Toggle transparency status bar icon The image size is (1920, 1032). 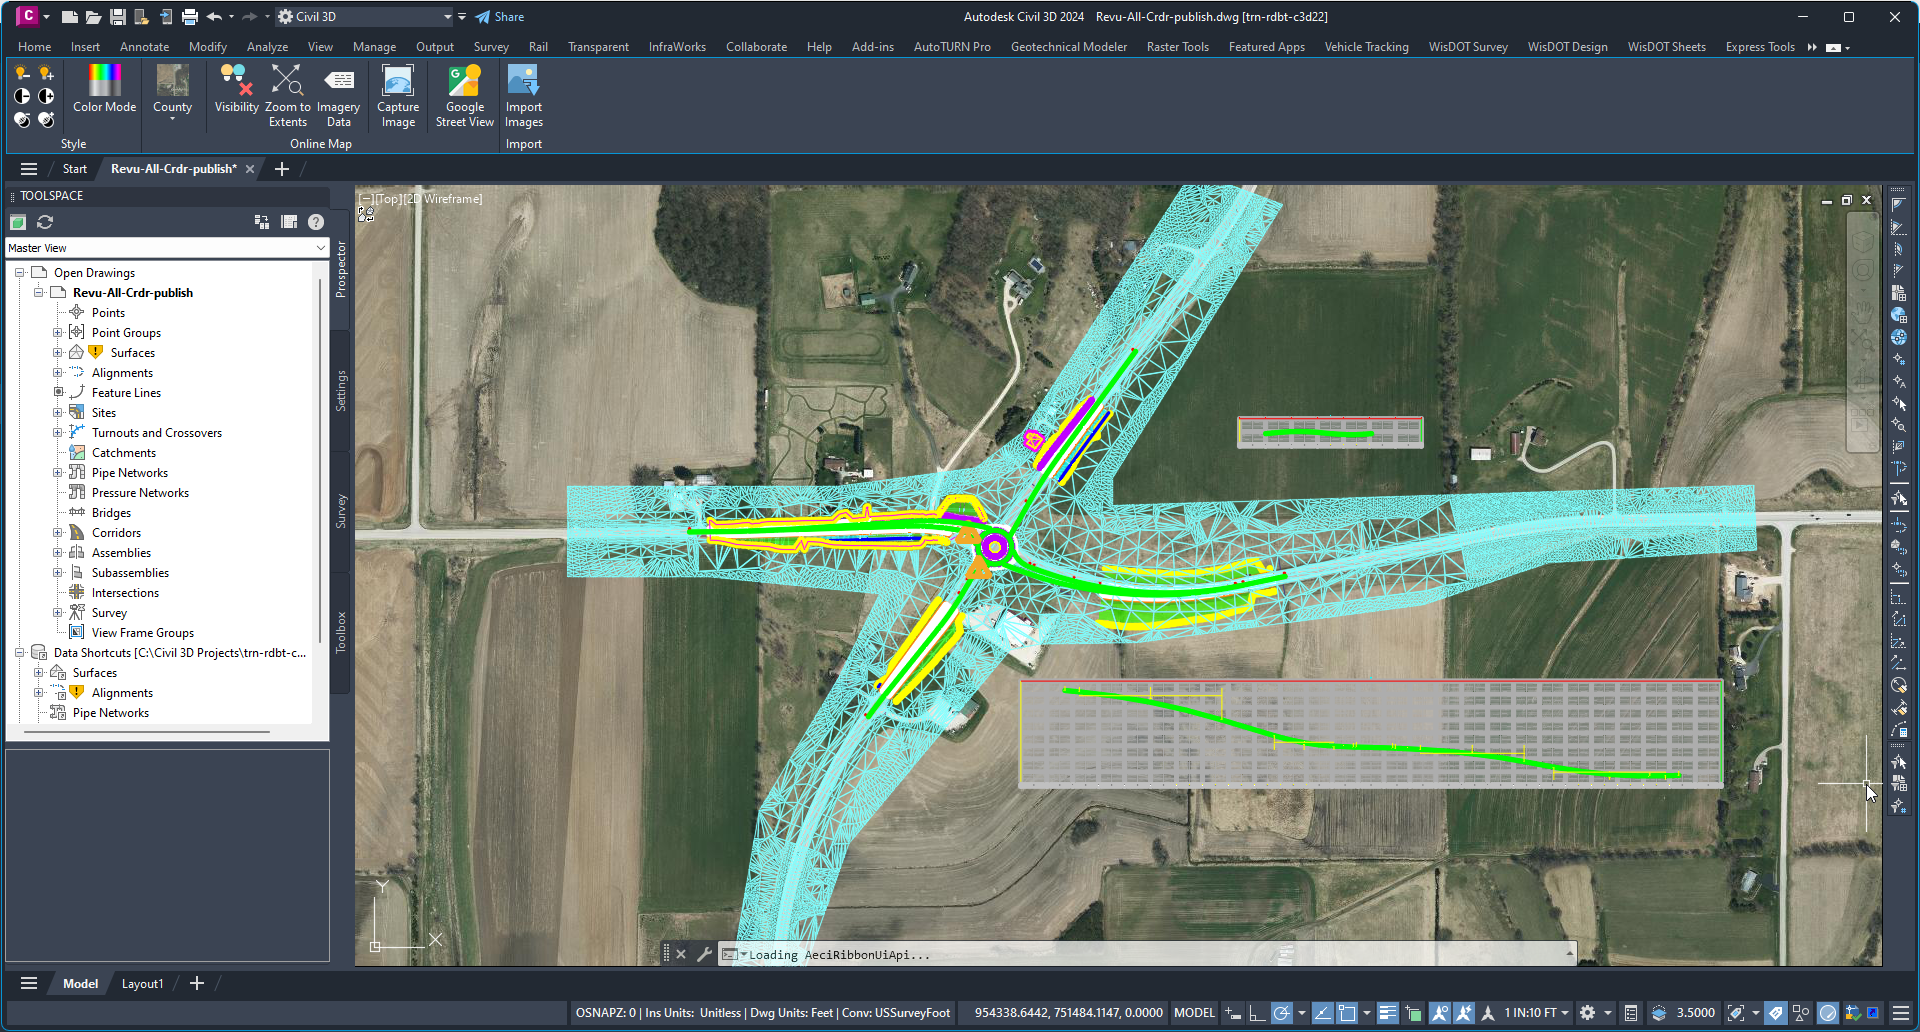click(x=1412, y=1013)
